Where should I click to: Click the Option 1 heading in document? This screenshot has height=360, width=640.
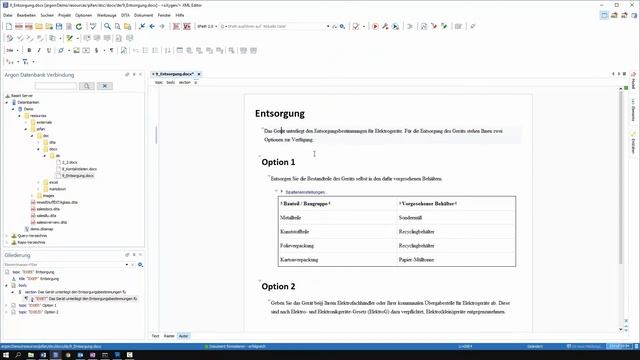click(x=278, y=162)
